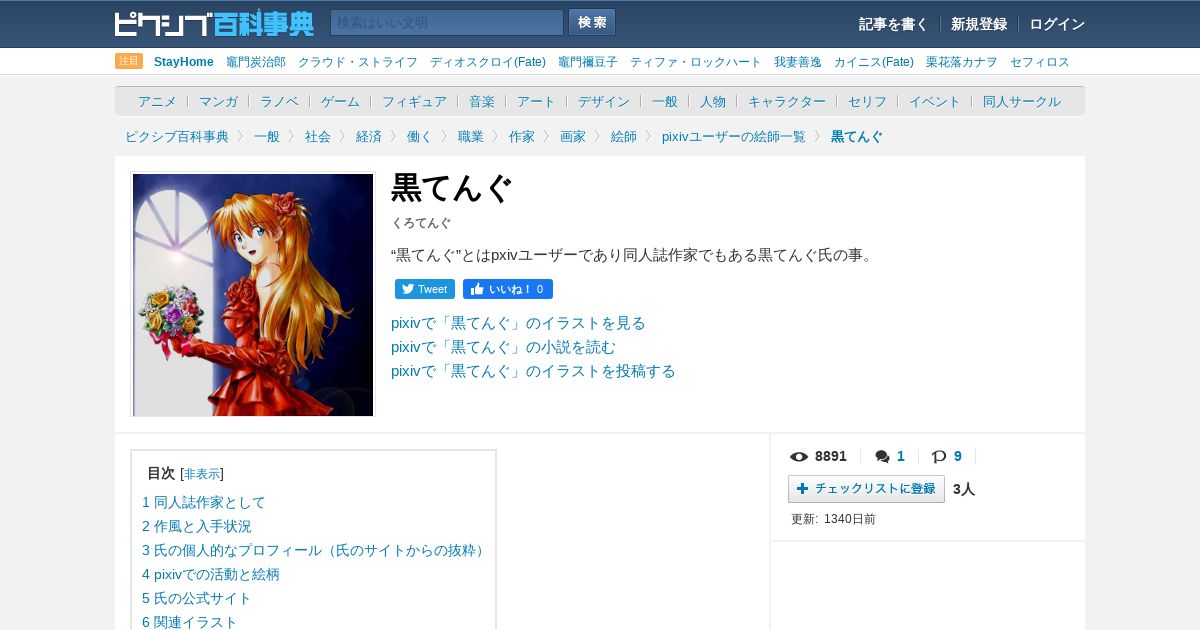Select 音楽 category menu item
Image resolution: width=1200 pixels, height=630 pixels.
tap(482, 101)
